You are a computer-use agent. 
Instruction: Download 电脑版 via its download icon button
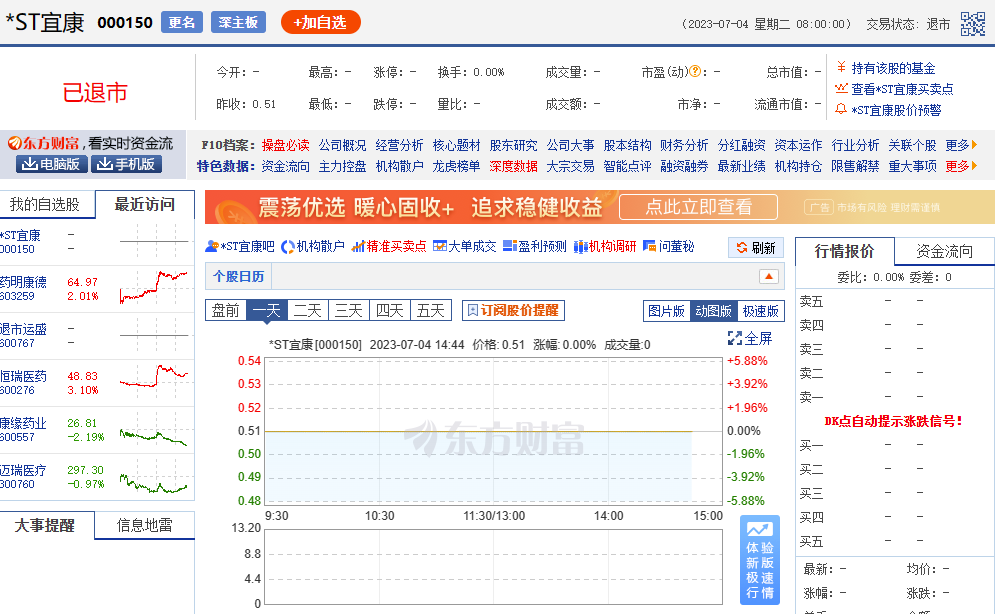coord(52,164)
